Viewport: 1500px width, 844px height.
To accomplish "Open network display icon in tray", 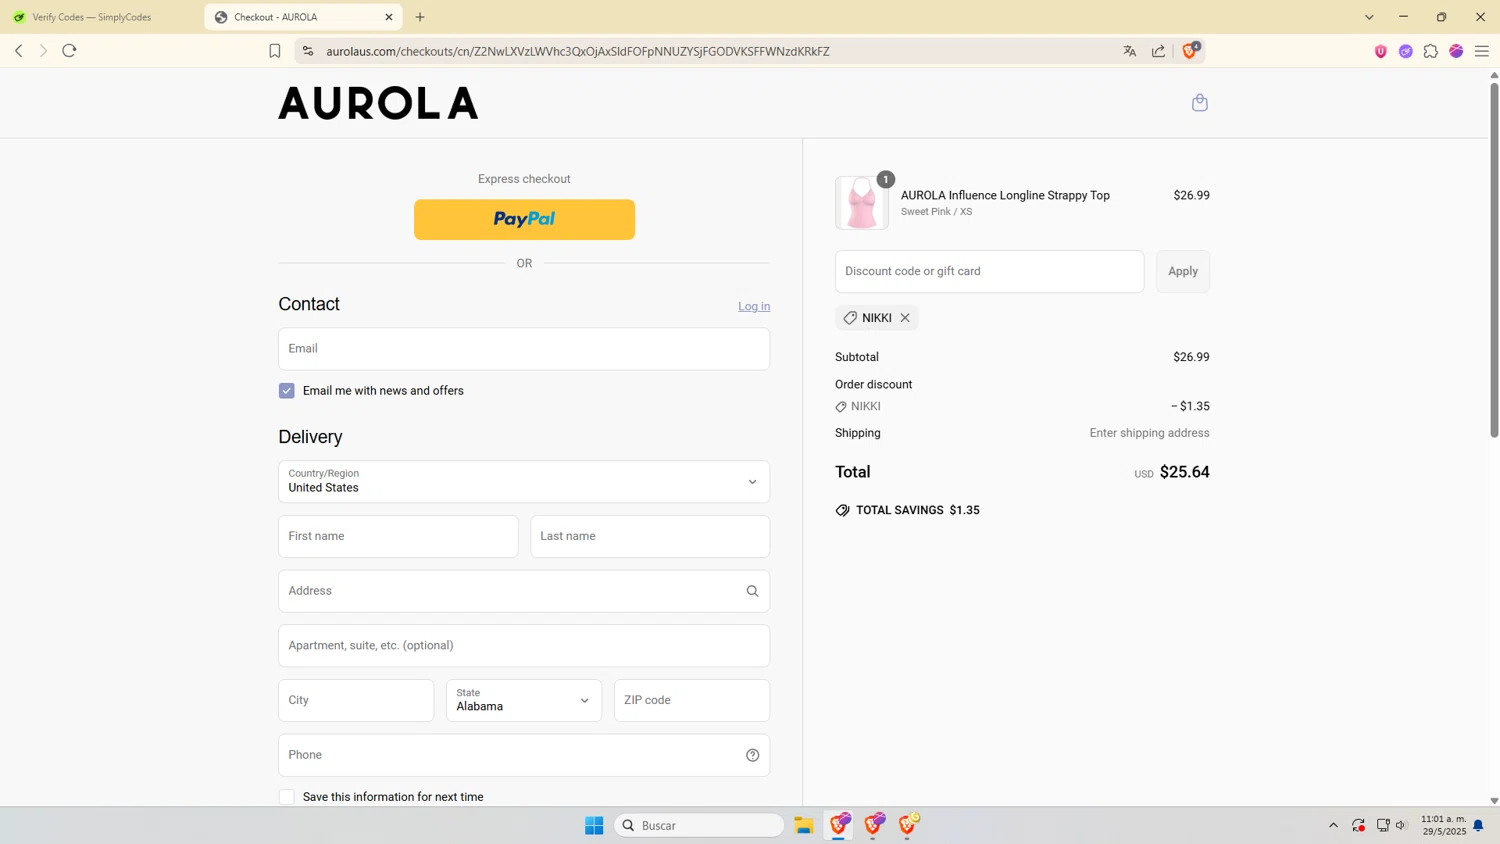I will click(x=1383, y=825).
